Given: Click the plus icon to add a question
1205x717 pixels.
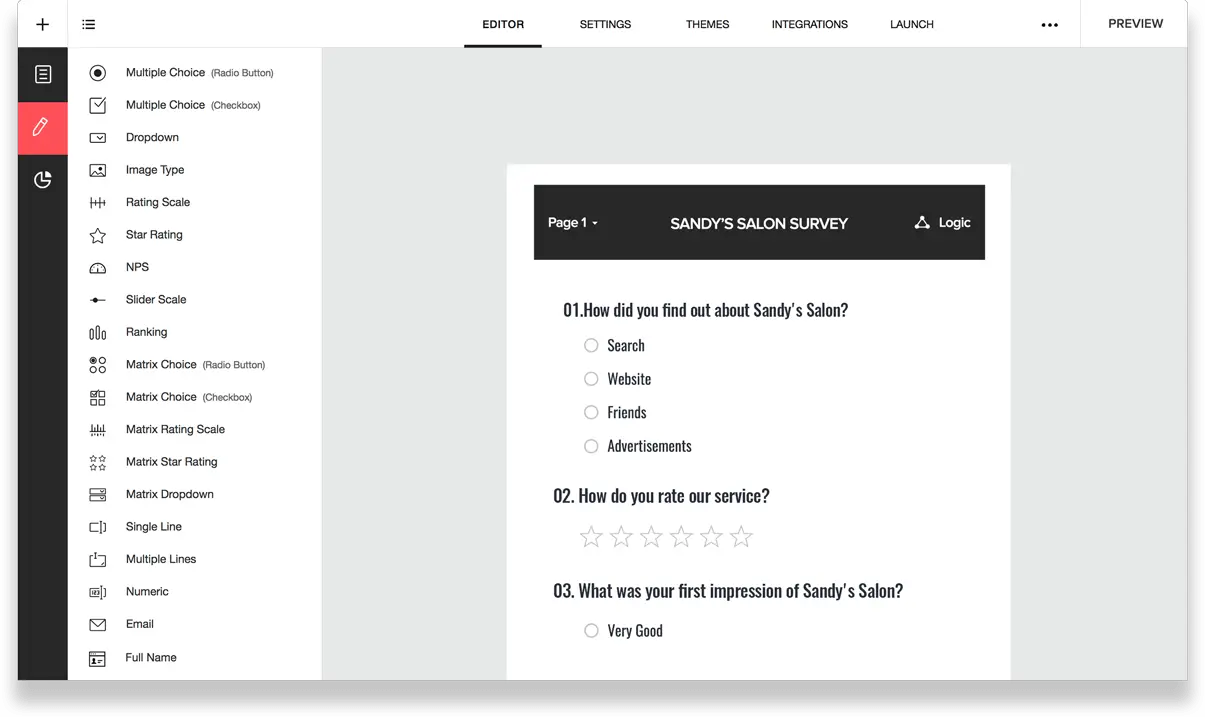Looking at the screenshot, I should coord(42,23).
